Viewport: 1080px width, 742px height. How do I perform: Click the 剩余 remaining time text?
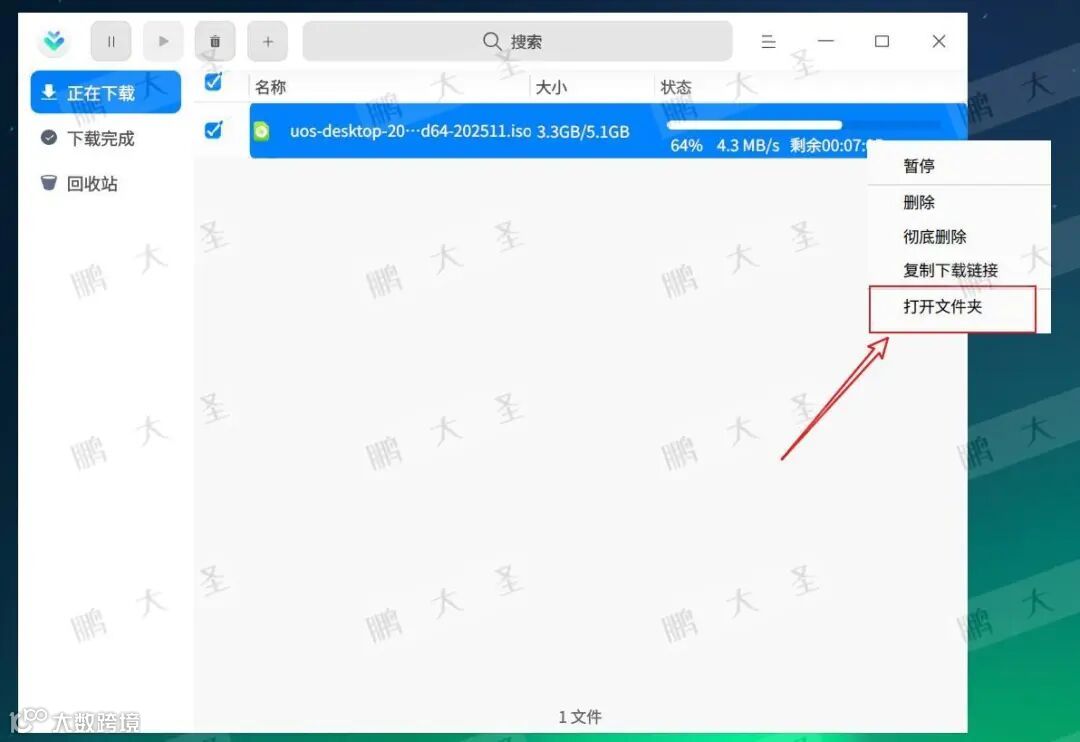pos(827,145)
